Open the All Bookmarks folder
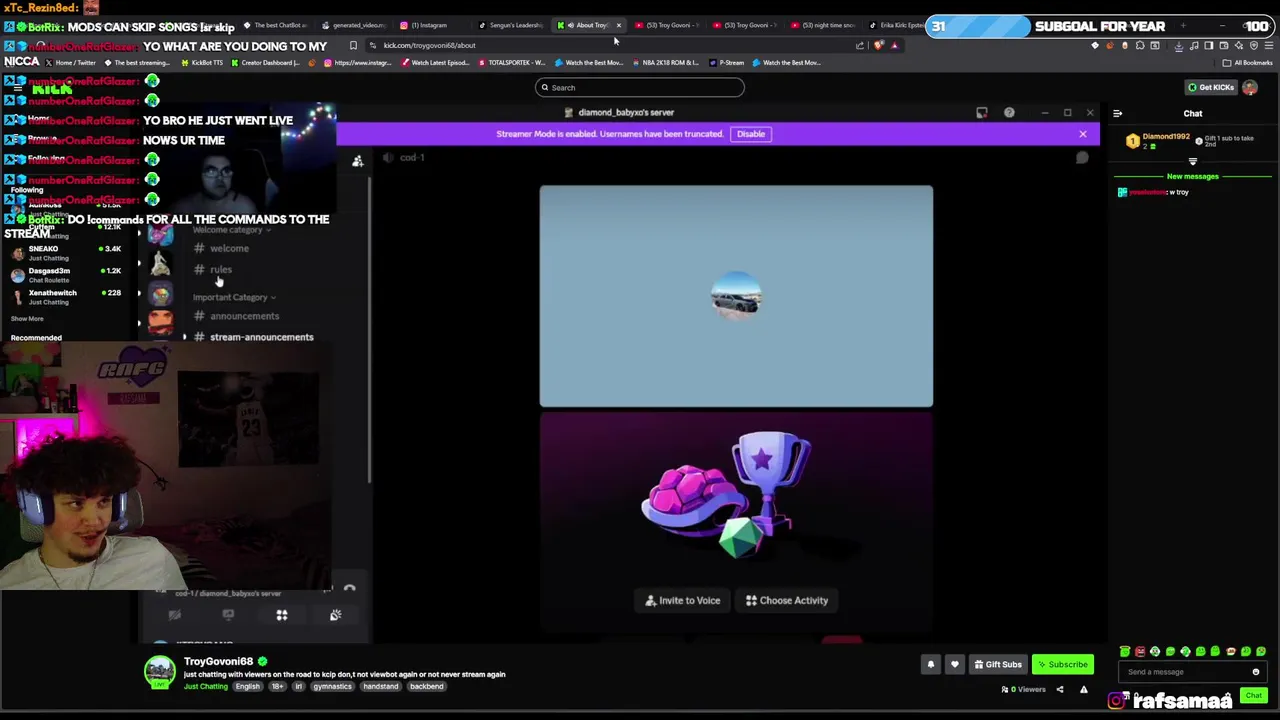Image resolution: width=1280 pixels, height=720 pixels. click(x=1248, y=63)
